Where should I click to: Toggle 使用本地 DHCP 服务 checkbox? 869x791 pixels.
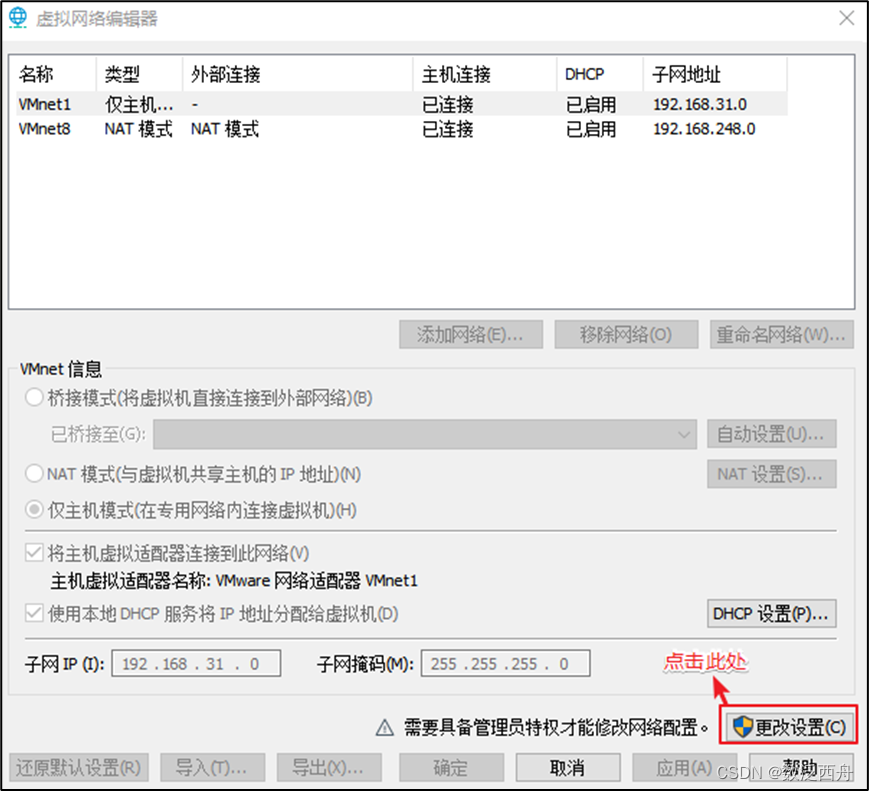[34, 614]
